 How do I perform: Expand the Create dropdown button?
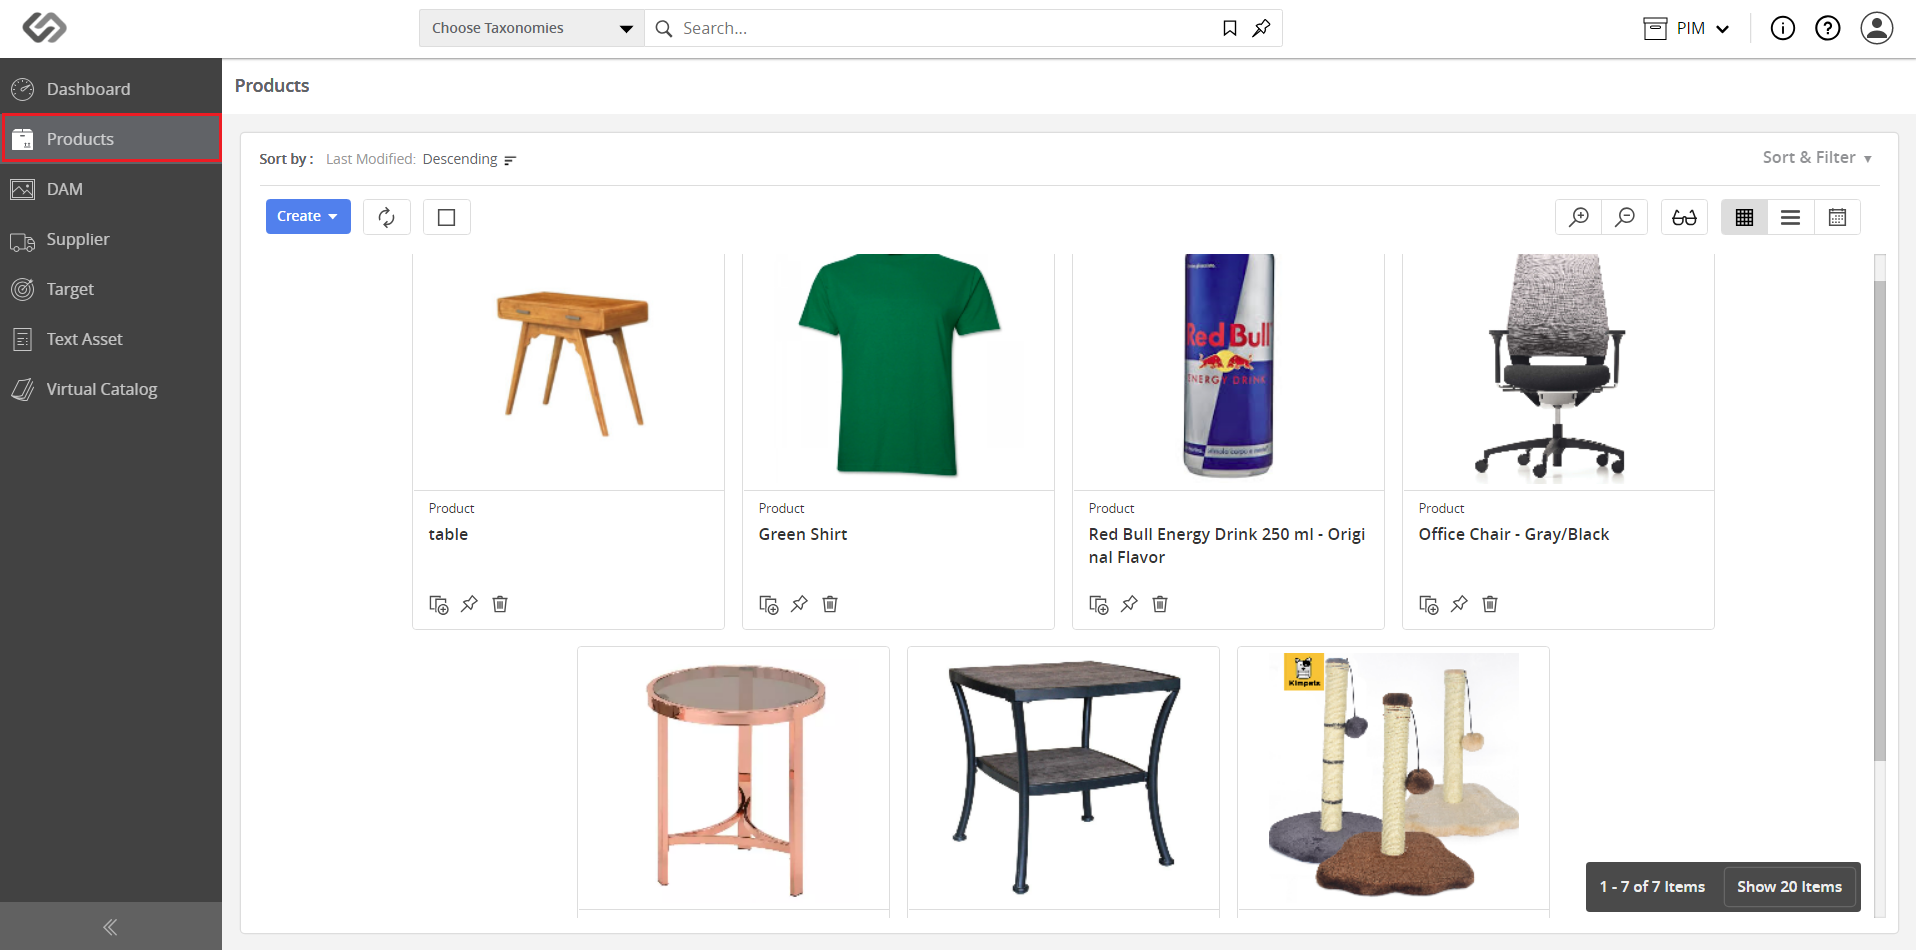(308, 216)
